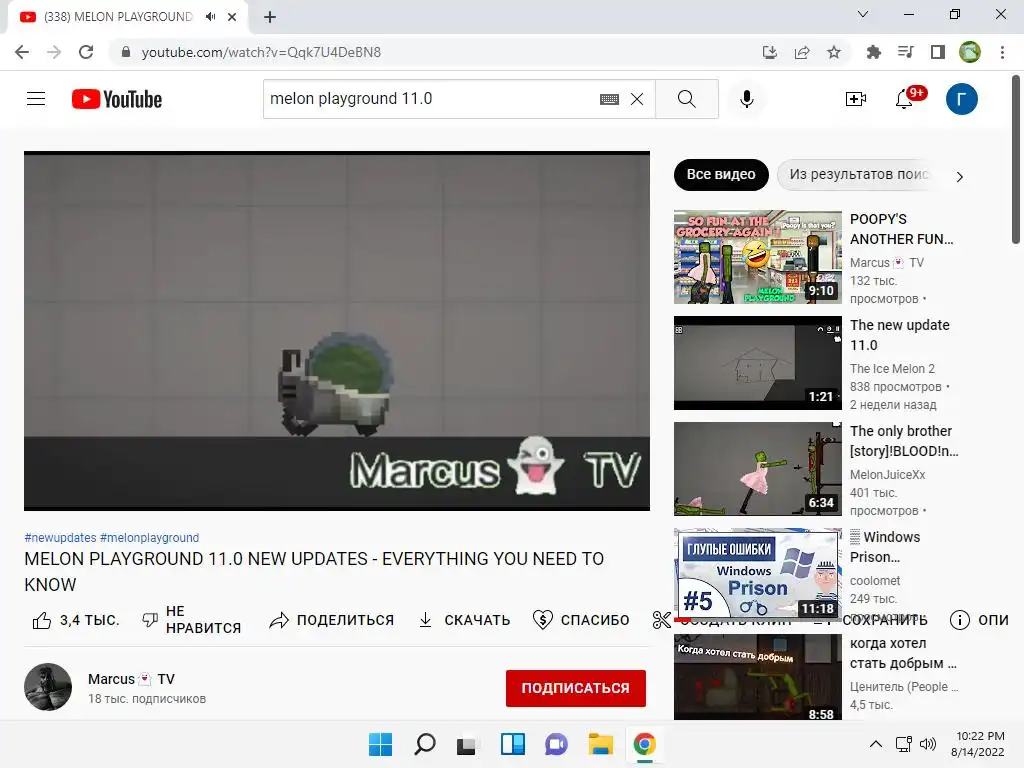Select the Все видео filter chip
Viewport: 1024px width, 768px height.
pyautogui.click(x=721, y=174)
